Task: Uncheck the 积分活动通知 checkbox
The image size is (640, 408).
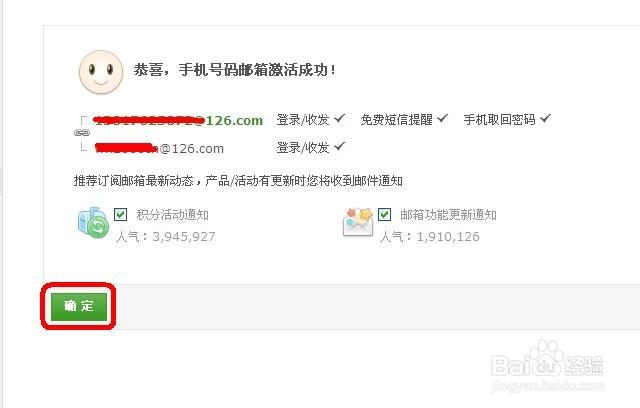Action: tap(120, 214)
